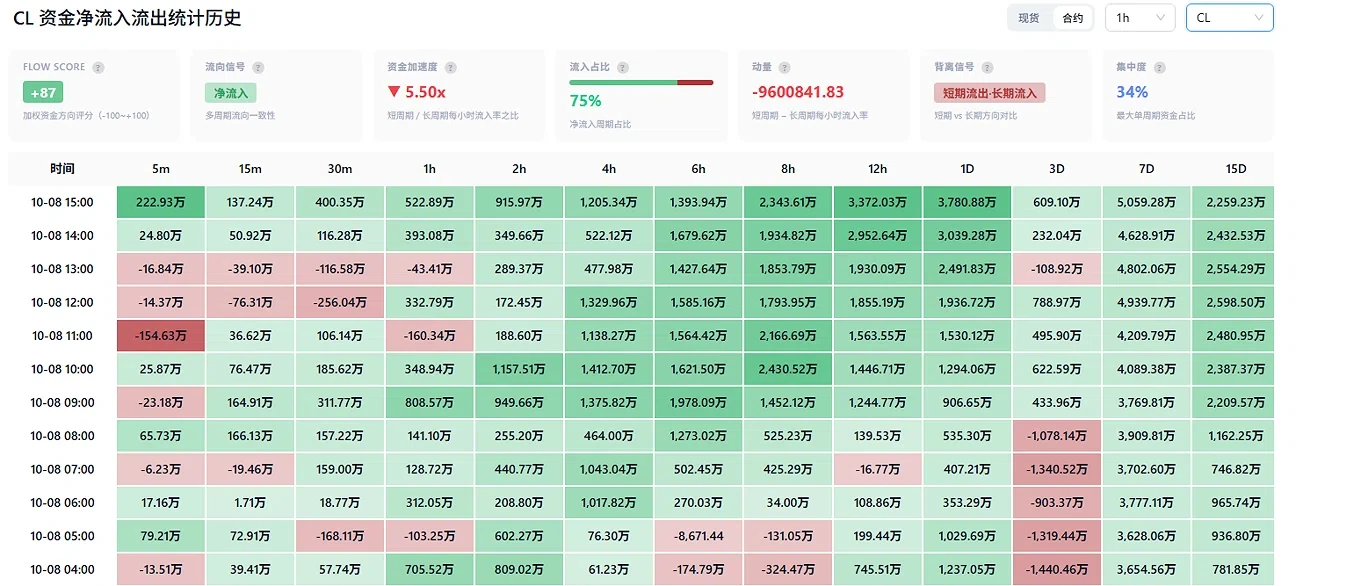This screenshot has height=586, width=1361.
Task: Open the help icon beside FLOW SCORE
Action: 98,68
